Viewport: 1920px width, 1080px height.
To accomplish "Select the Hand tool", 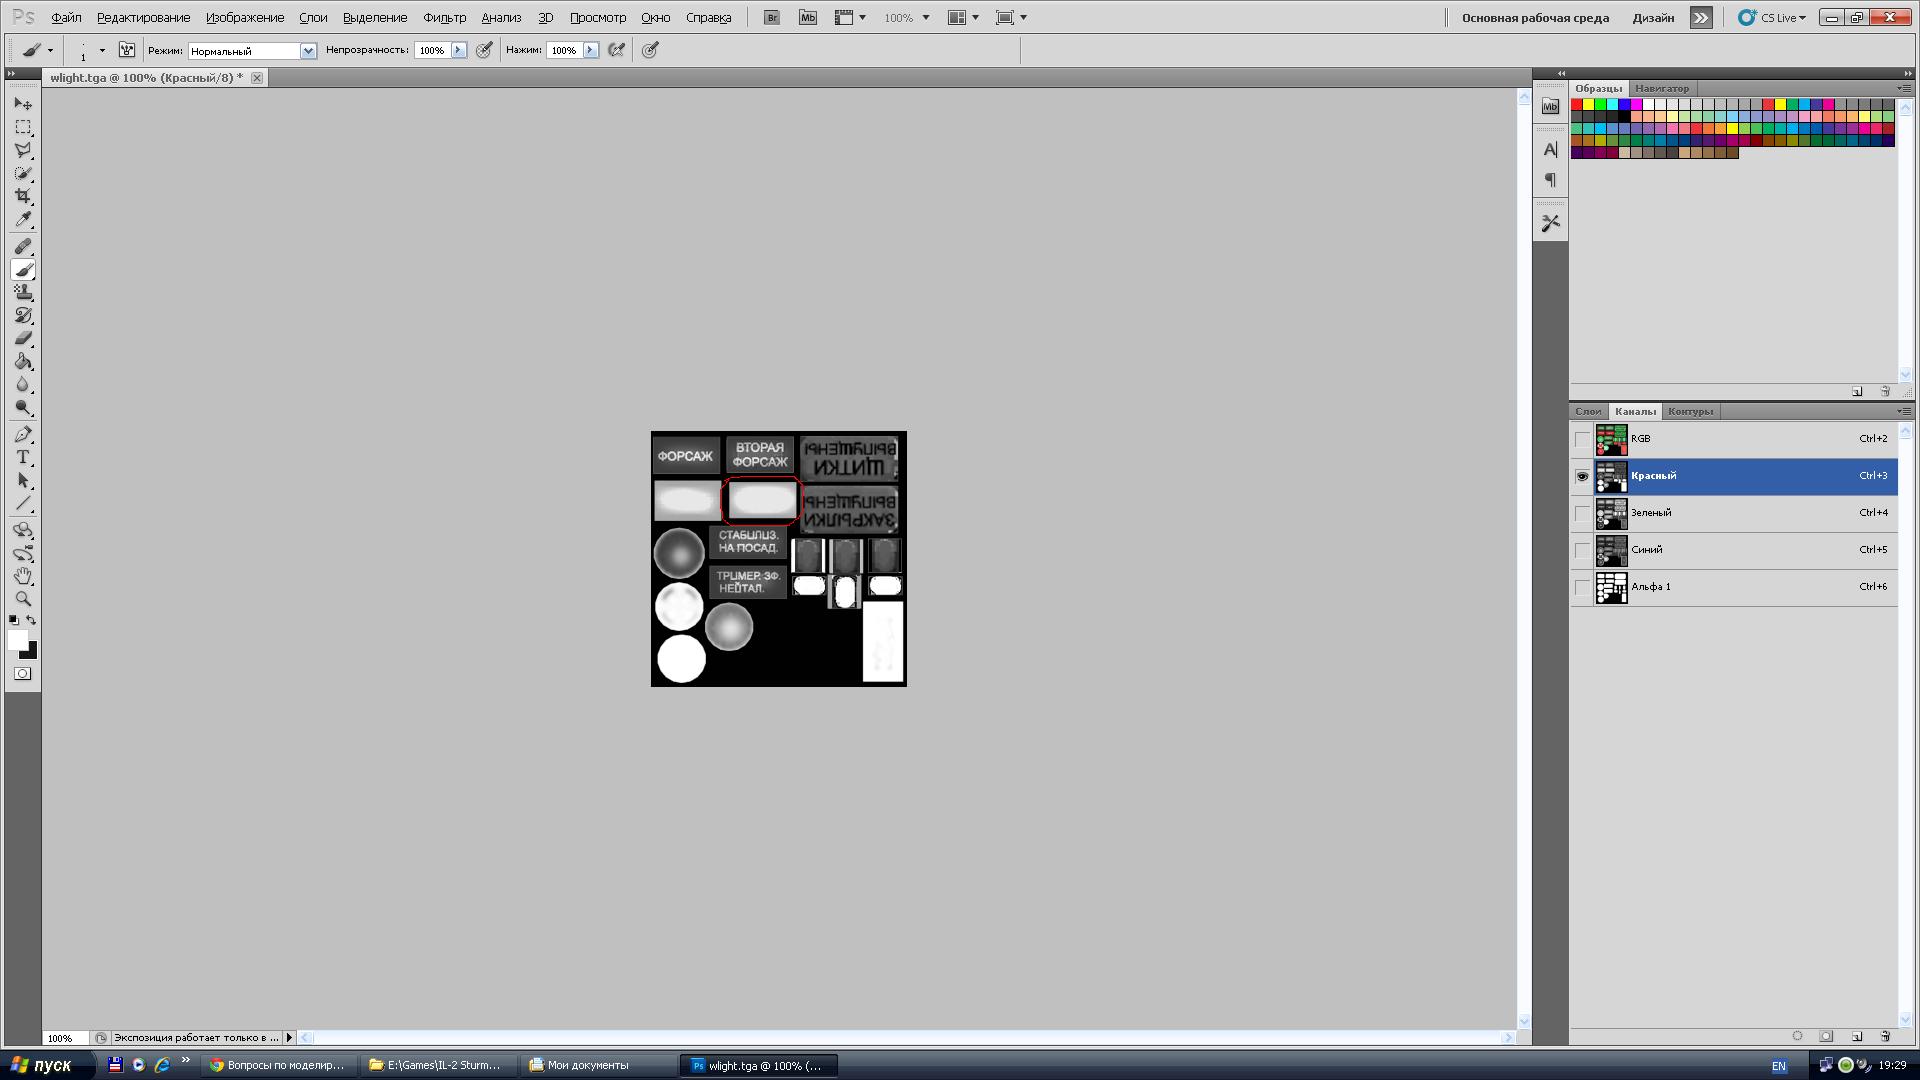I will tap(23, 576).
